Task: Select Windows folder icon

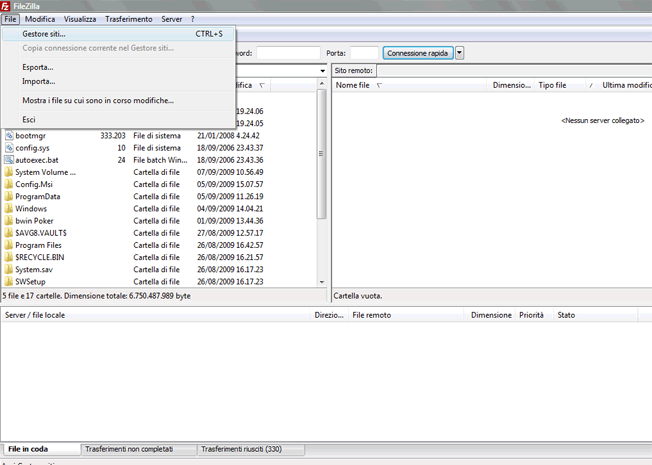Action: click(x=9, y=208)
